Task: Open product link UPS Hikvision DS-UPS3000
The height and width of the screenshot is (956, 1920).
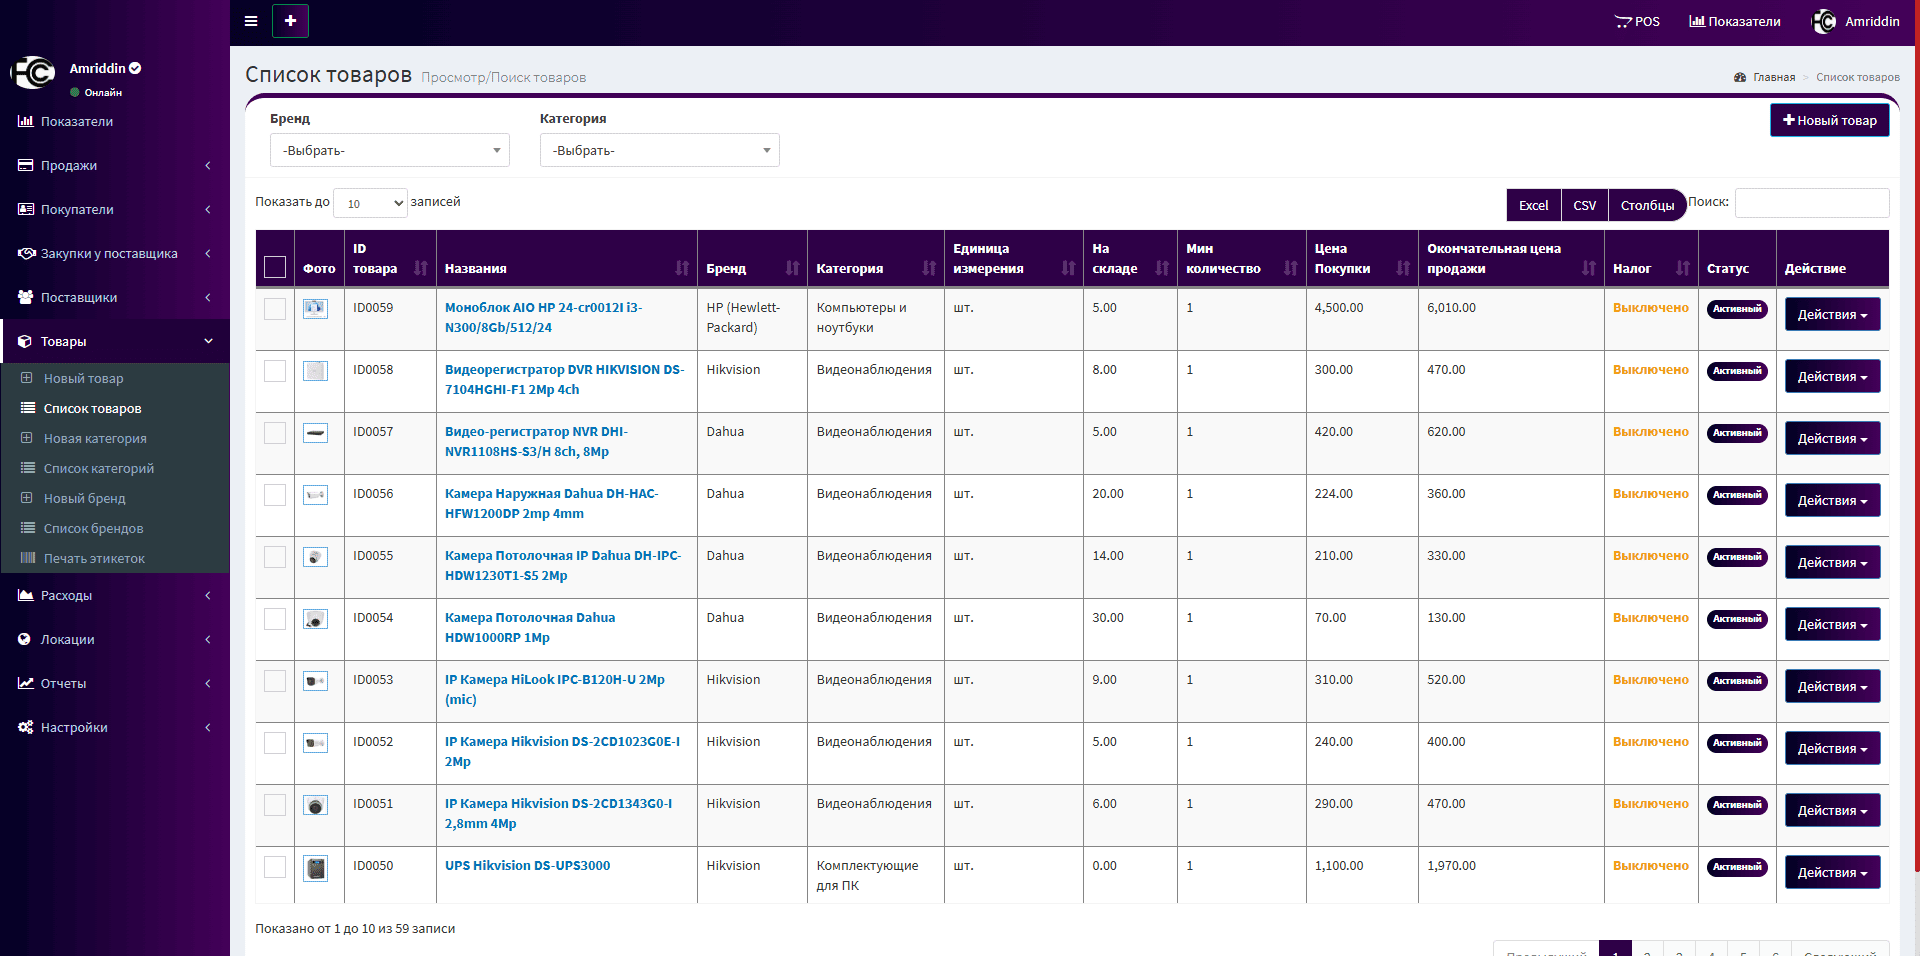Action: pos(527,865)
